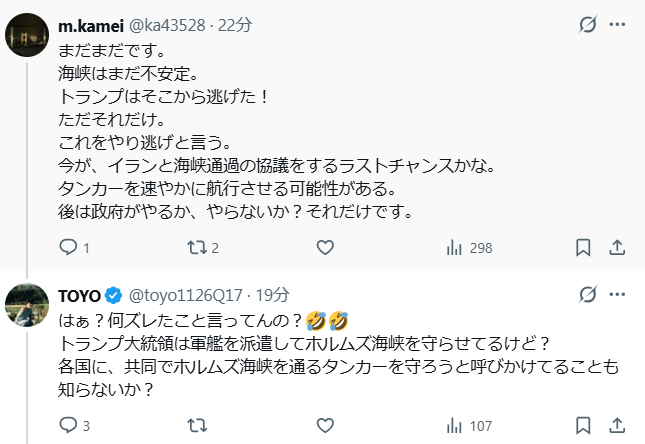
Task: Reply to TOYO's post
Action: tap(68, 425)
